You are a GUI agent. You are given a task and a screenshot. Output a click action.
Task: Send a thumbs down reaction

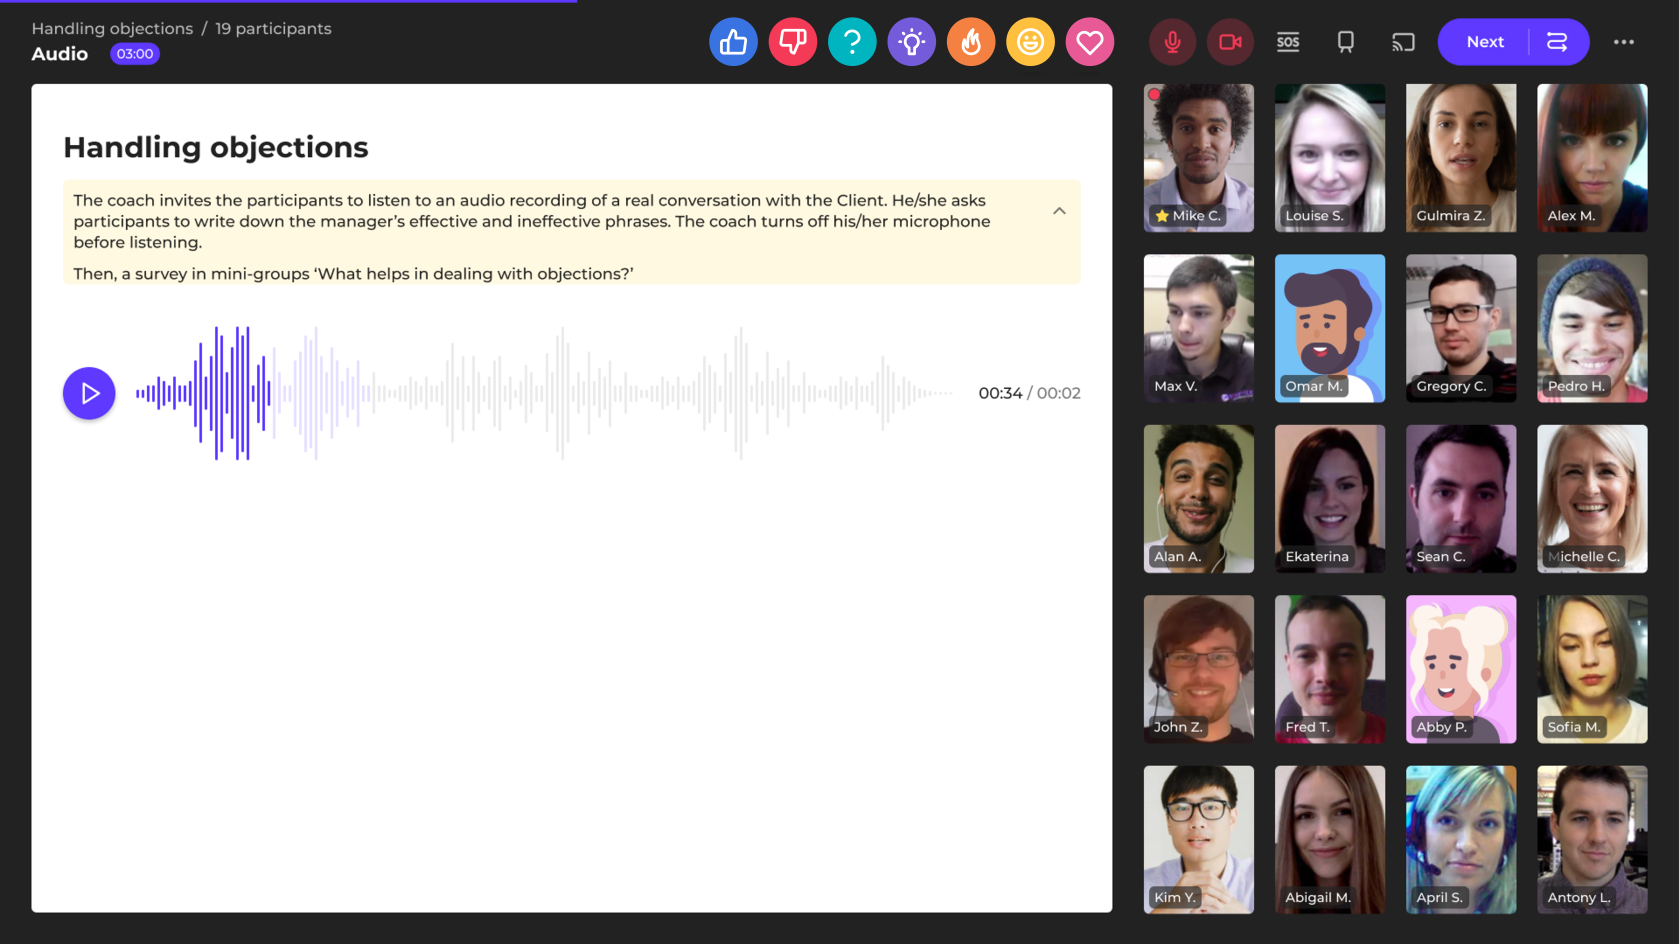point(792,42)
